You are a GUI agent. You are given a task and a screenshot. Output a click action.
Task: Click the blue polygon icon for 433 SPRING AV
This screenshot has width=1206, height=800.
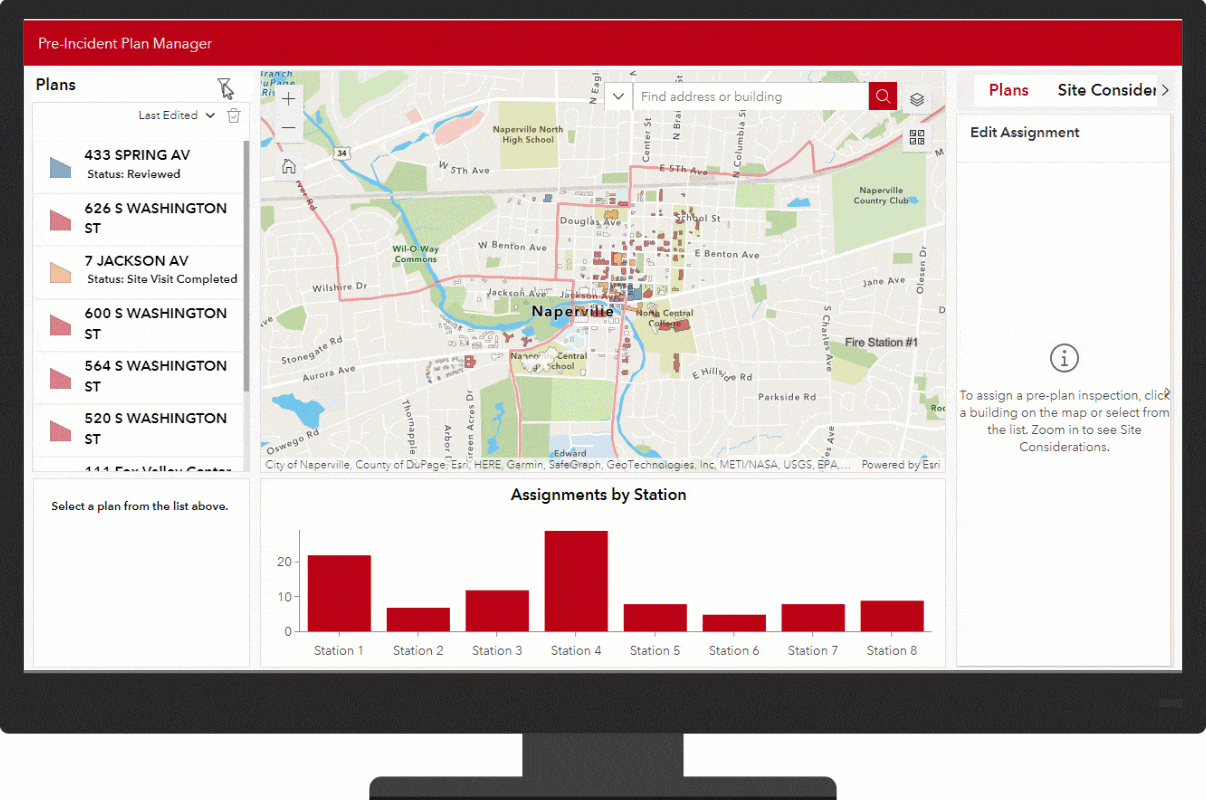(61, 167)
